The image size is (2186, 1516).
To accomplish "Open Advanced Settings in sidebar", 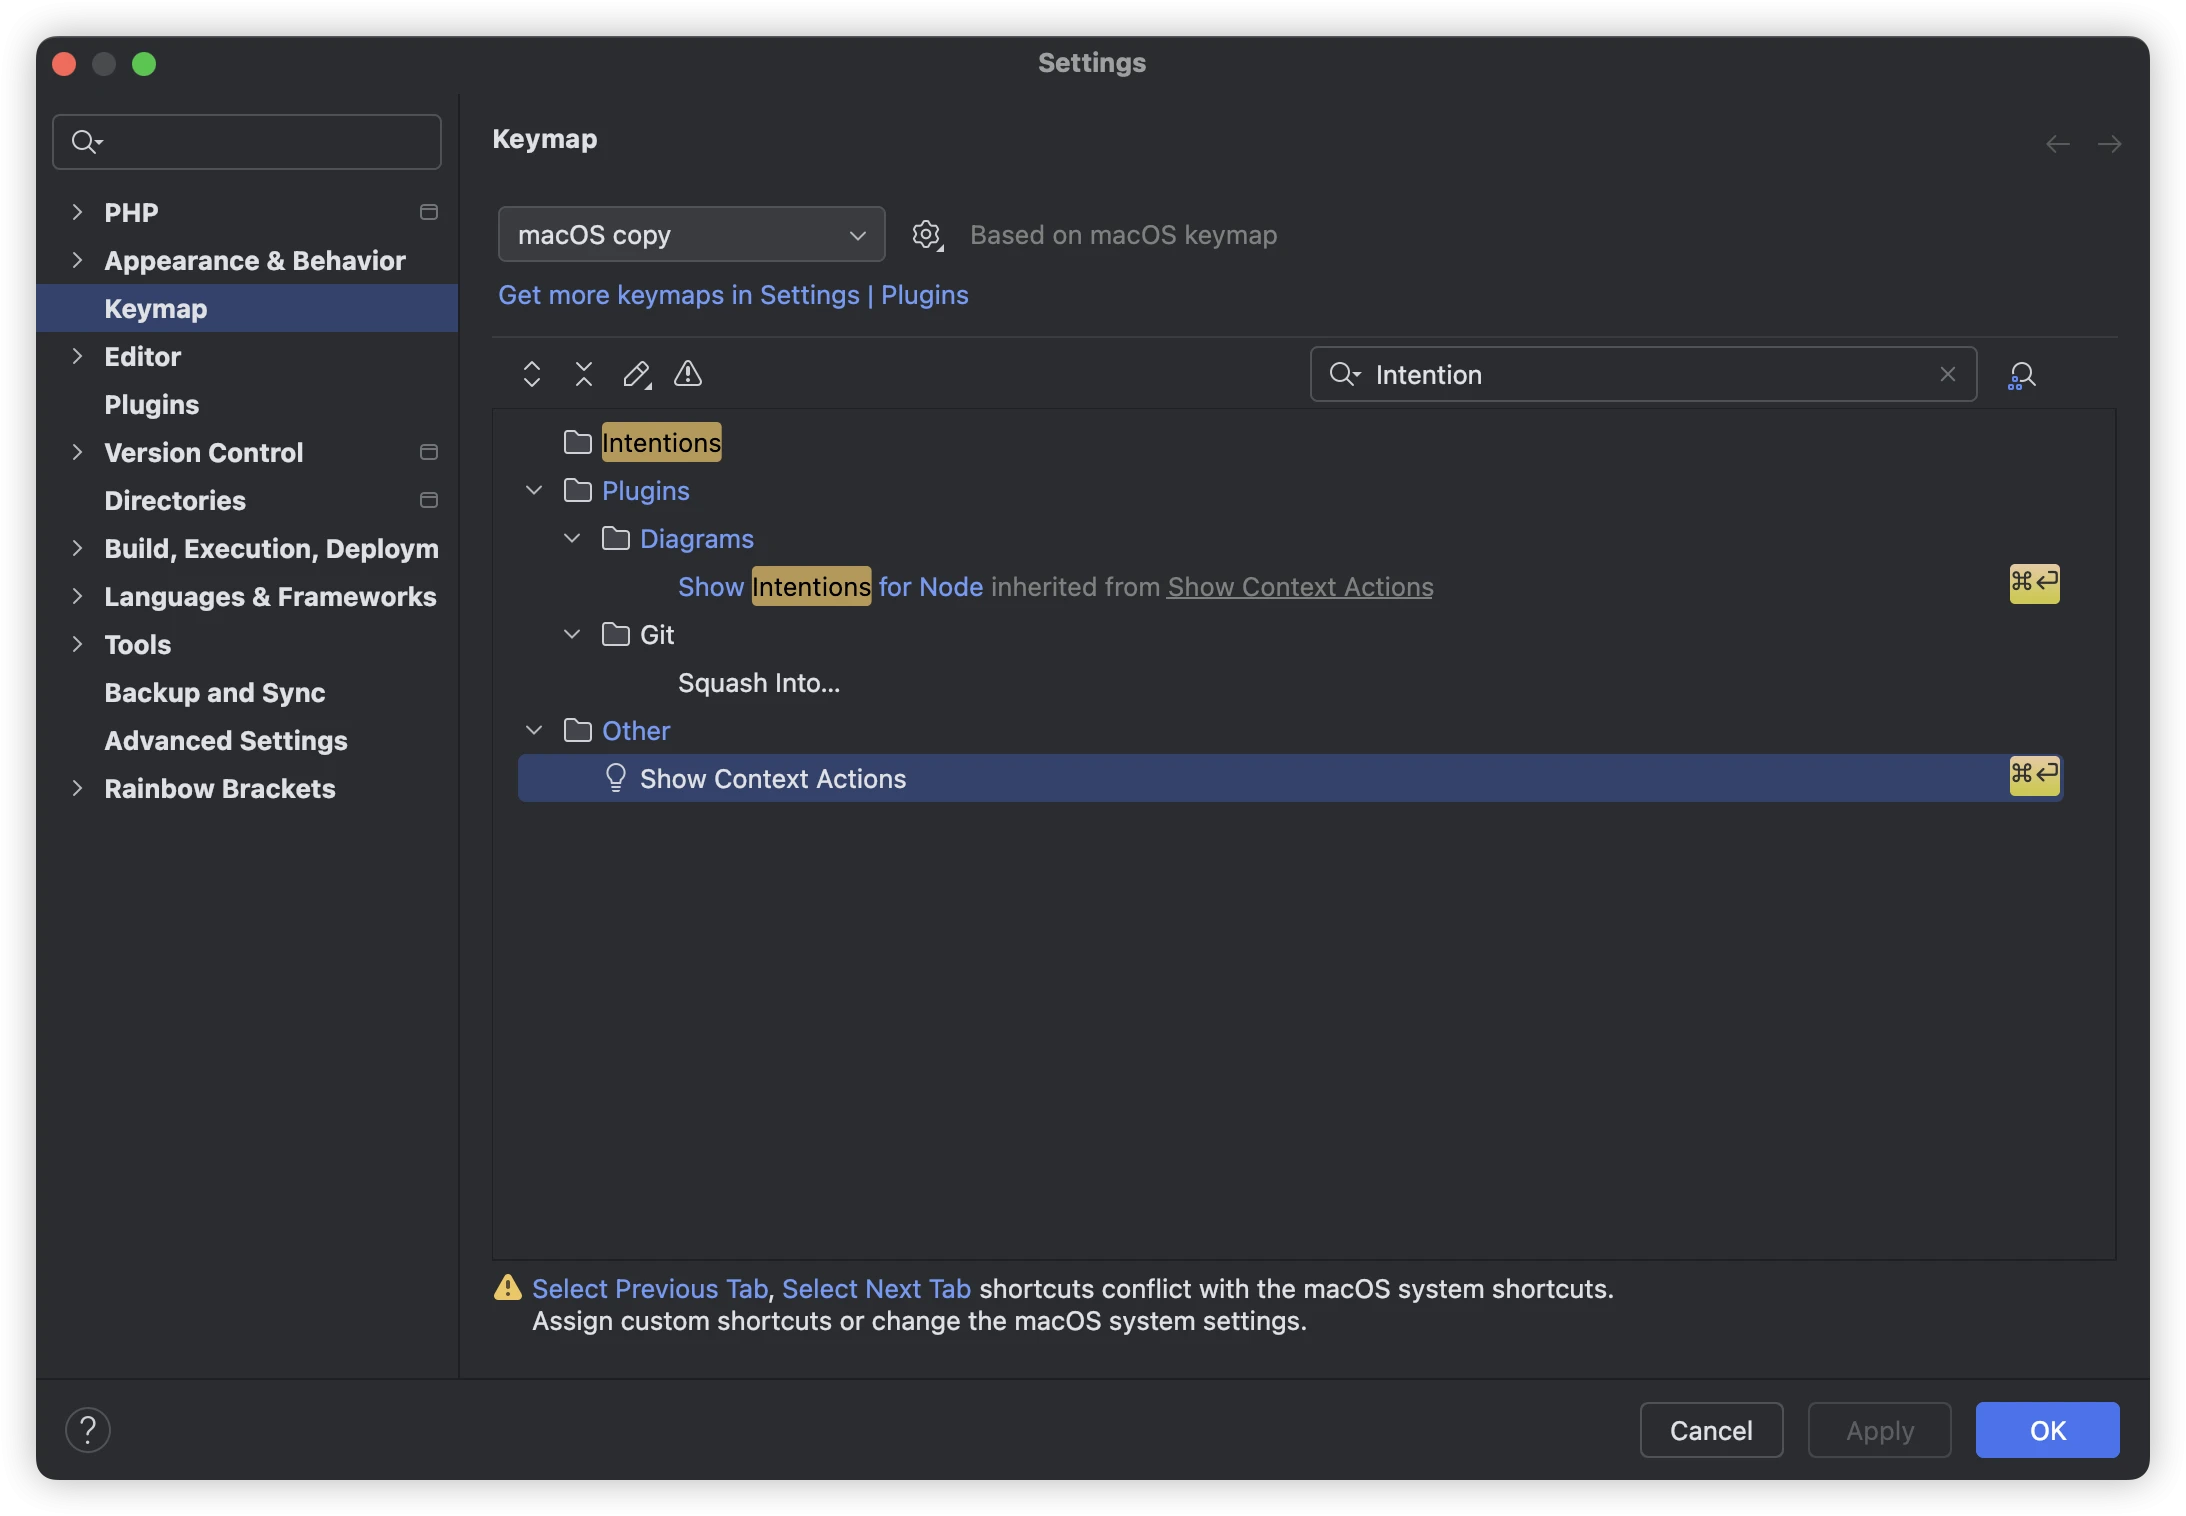I will 226,740.
